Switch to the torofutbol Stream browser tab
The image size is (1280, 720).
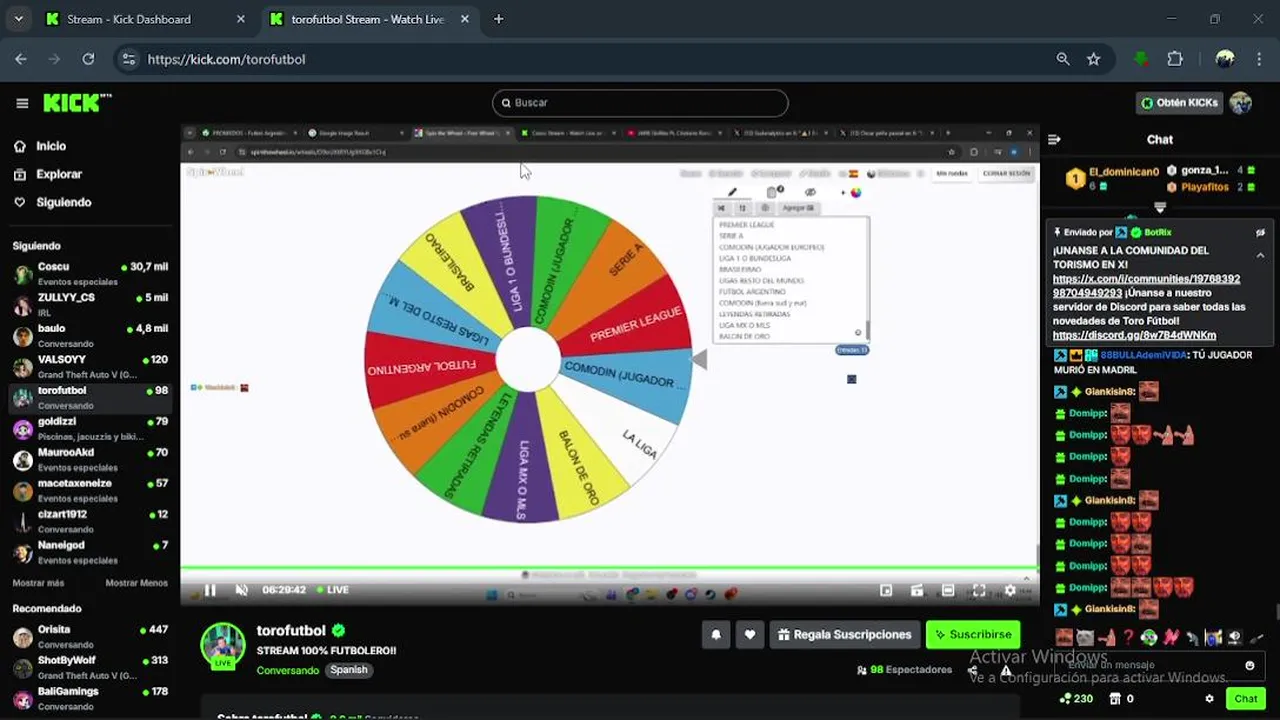coord(370,19)
